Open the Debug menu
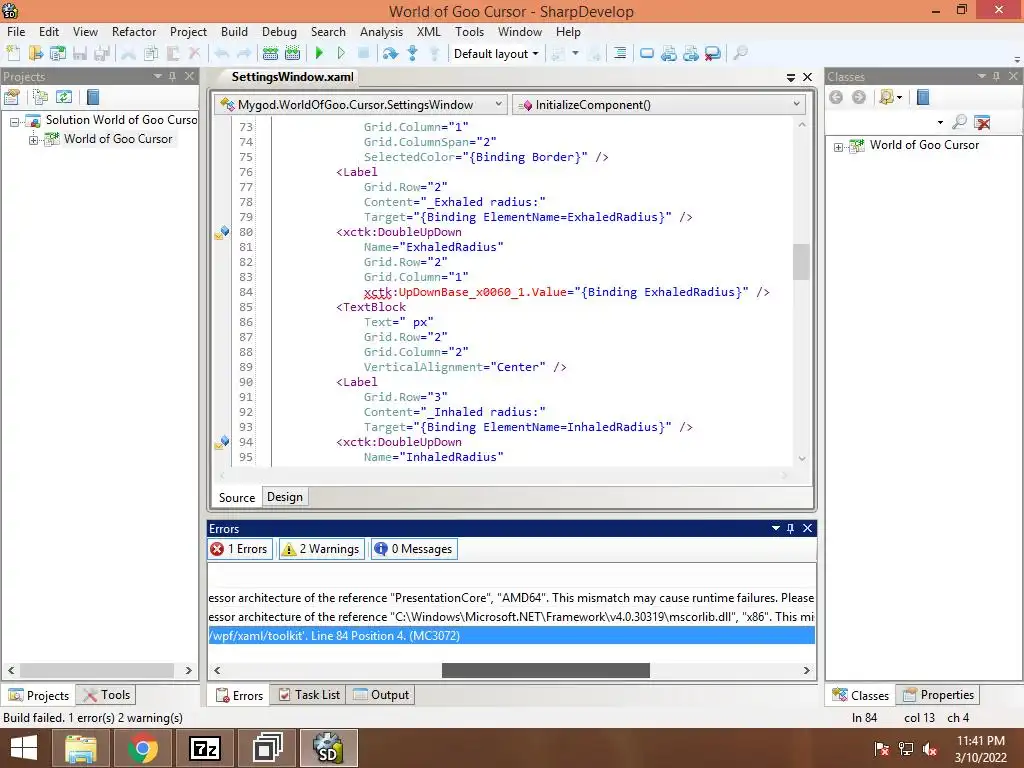1024x768 pixels. click(279, 31)
